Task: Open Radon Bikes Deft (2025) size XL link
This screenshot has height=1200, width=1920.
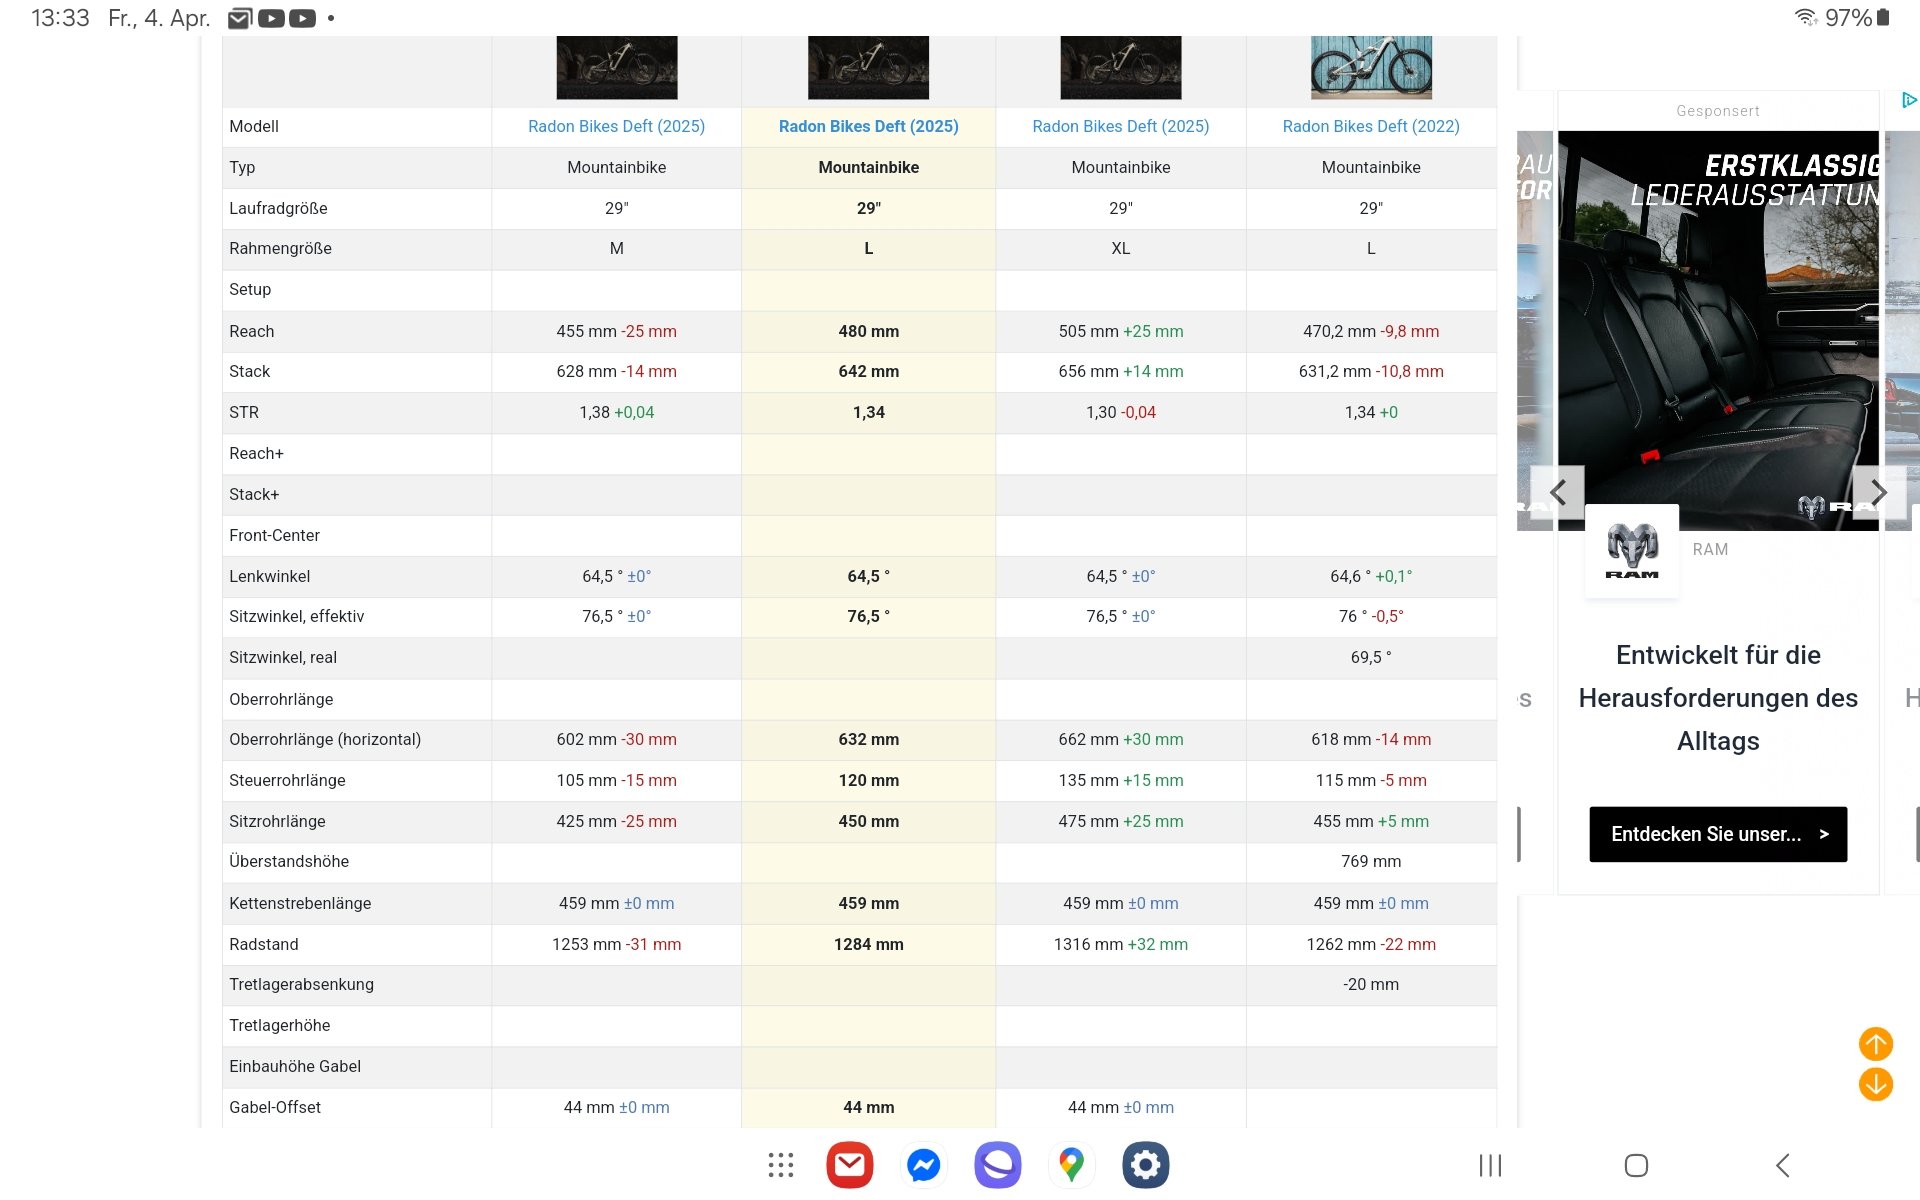Action: tap(1120, 126)
